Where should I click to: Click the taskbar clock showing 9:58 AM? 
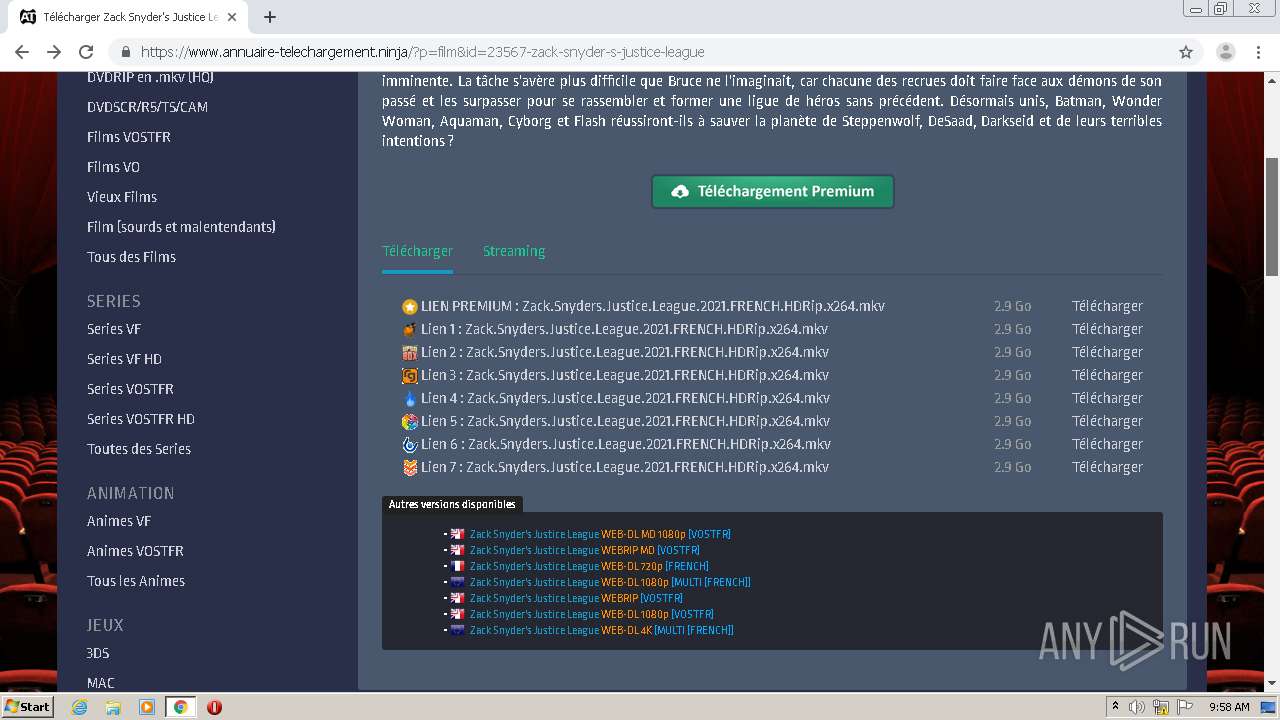[x=1229, y=707]
